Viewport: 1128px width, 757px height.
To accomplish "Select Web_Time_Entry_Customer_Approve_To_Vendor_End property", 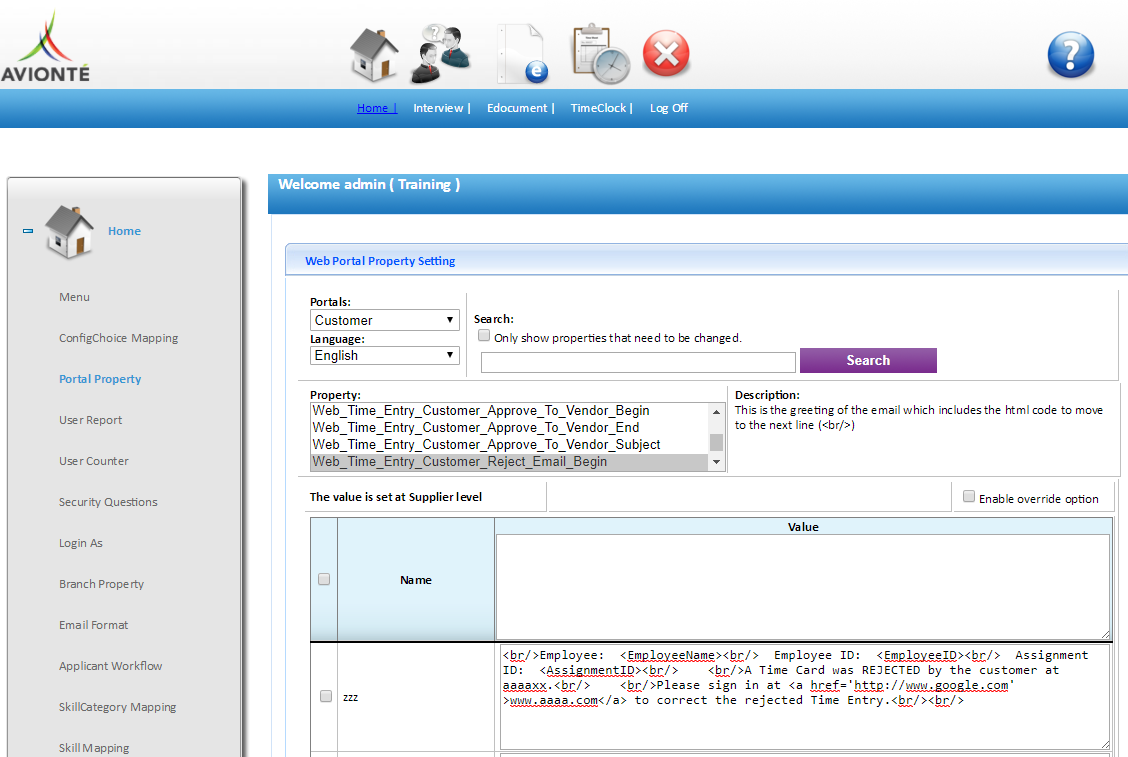I will click(509, 427).
